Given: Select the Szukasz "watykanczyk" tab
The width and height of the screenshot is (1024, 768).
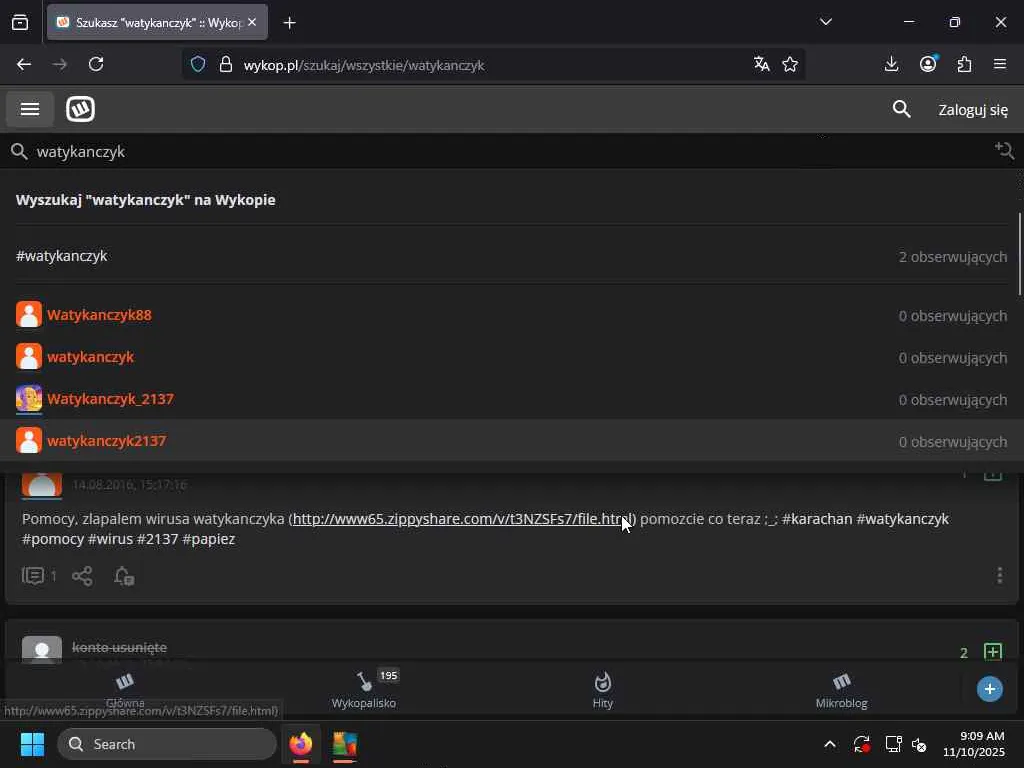Looking at the screenshot, I should point(157,22).
